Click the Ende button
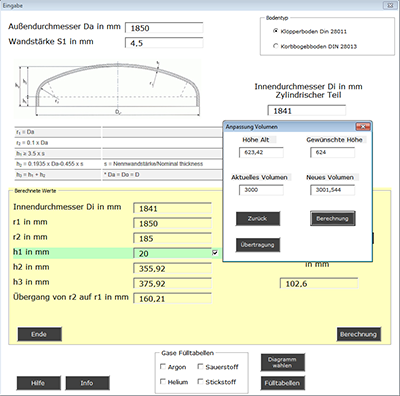Image resolution: width=400 pixels, height=396 pixels. [x=39, y=334]
